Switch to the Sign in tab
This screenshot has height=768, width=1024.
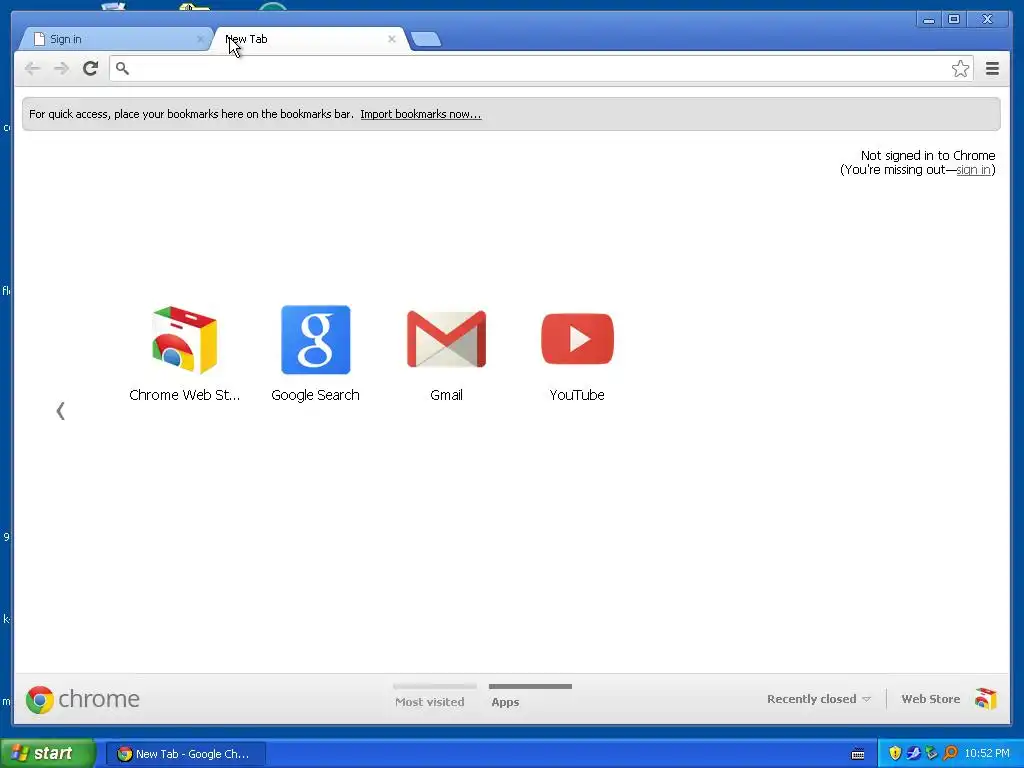(114, 39)
